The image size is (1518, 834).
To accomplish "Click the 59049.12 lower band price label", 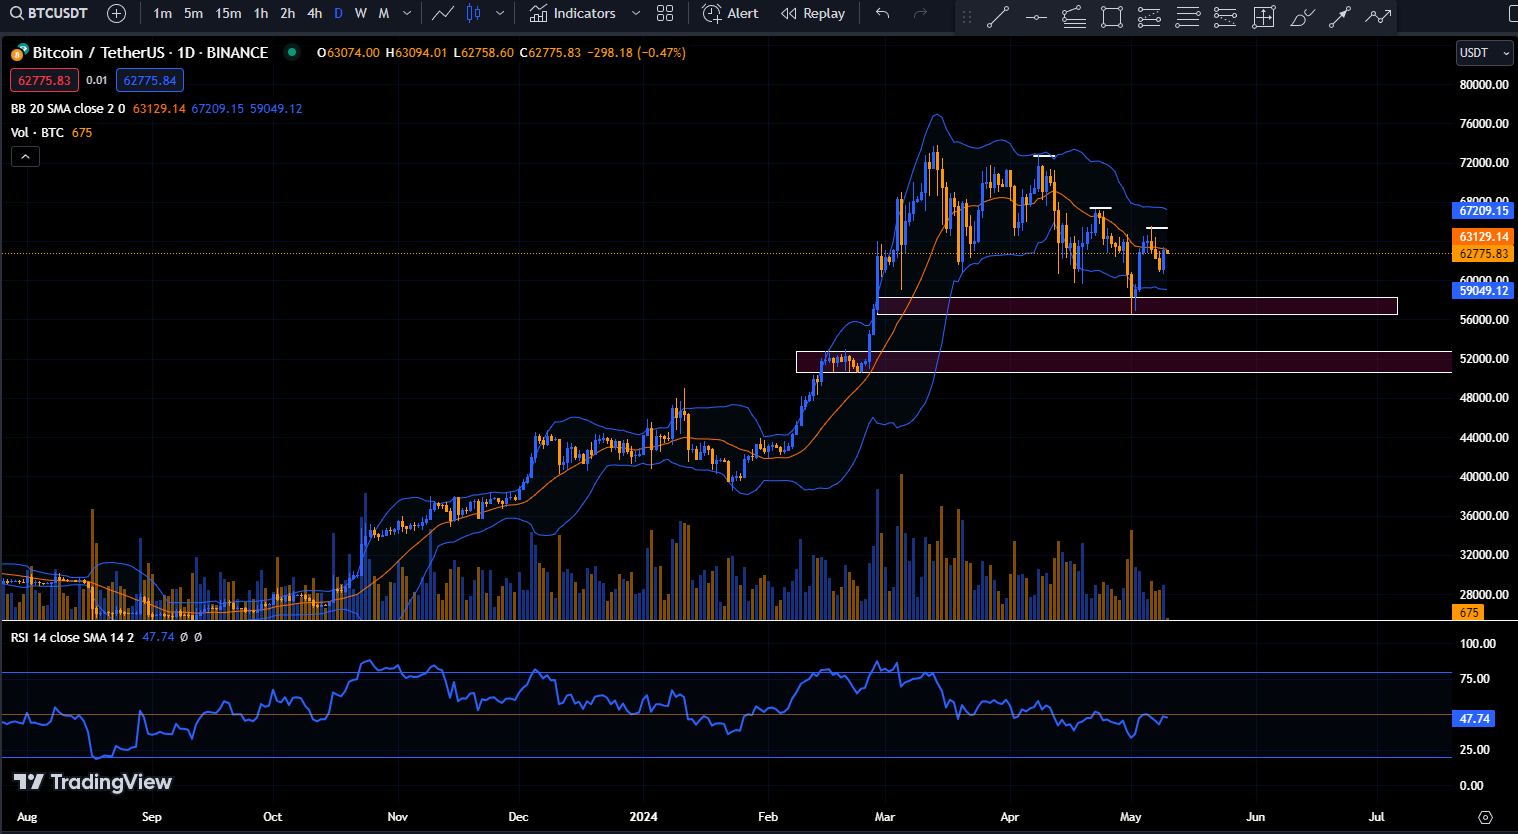I will tap(1483, 290).
